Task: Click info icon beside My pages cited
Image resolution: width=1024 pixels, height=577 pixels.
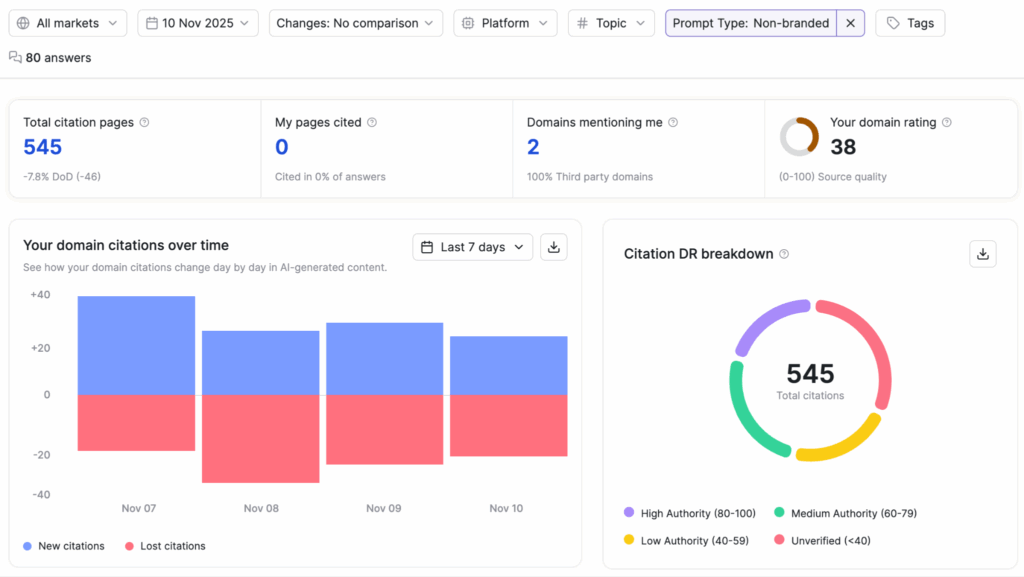Action: [x=372, y=123]
